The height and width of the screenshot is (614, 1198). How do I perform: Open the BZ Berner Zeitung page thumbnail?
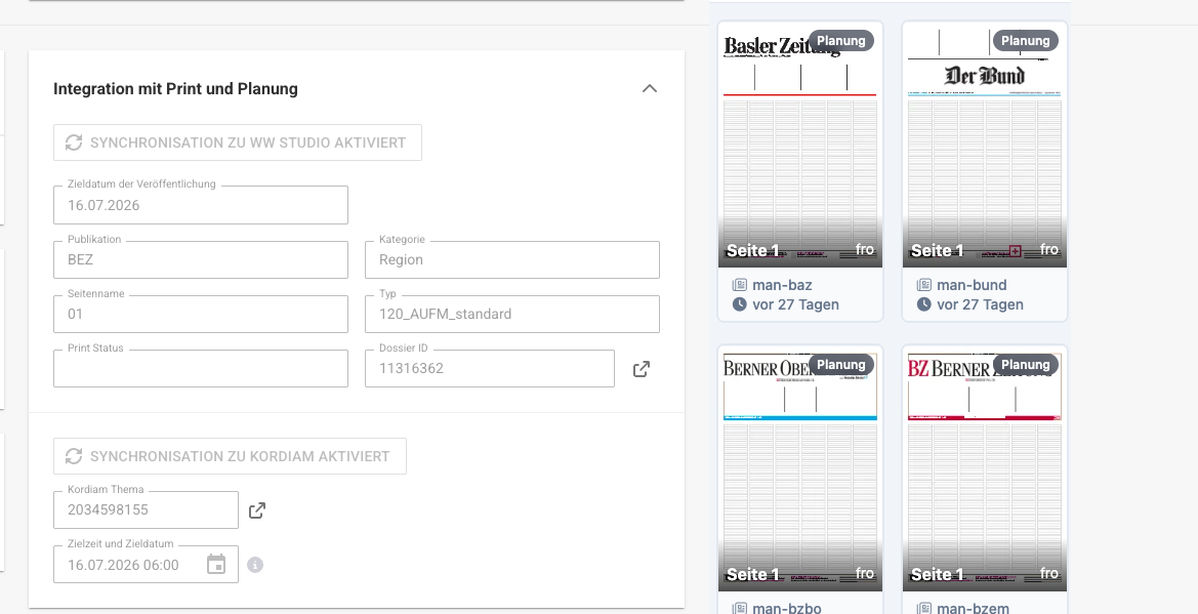click(x=985, y=469)
